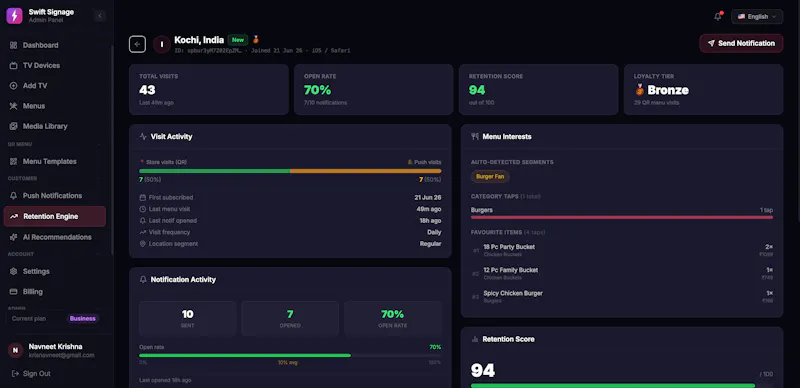Click the New badge beside Kochi, India
The height and width of the screenshot is (388, 800).
[238, 40]
